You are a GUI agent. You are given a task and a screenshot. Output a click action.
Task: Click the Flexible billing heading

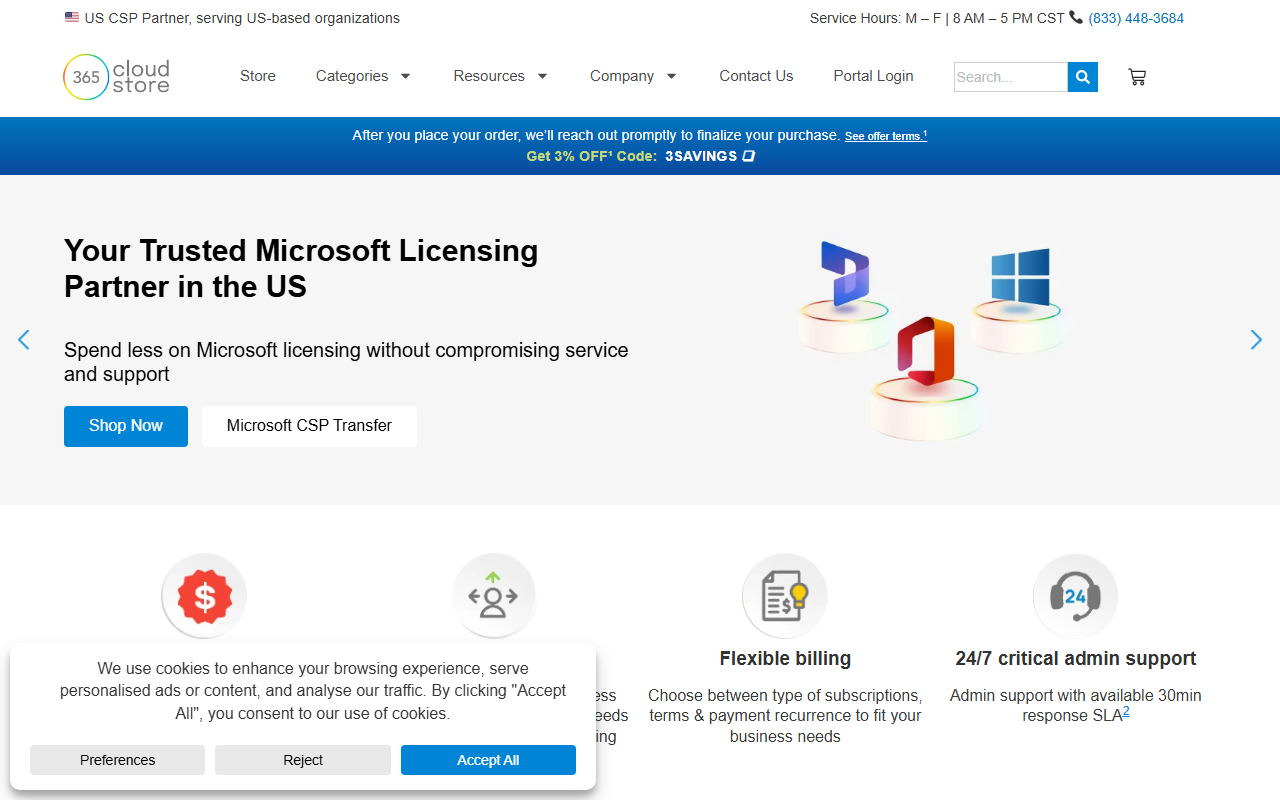[785, 658]
